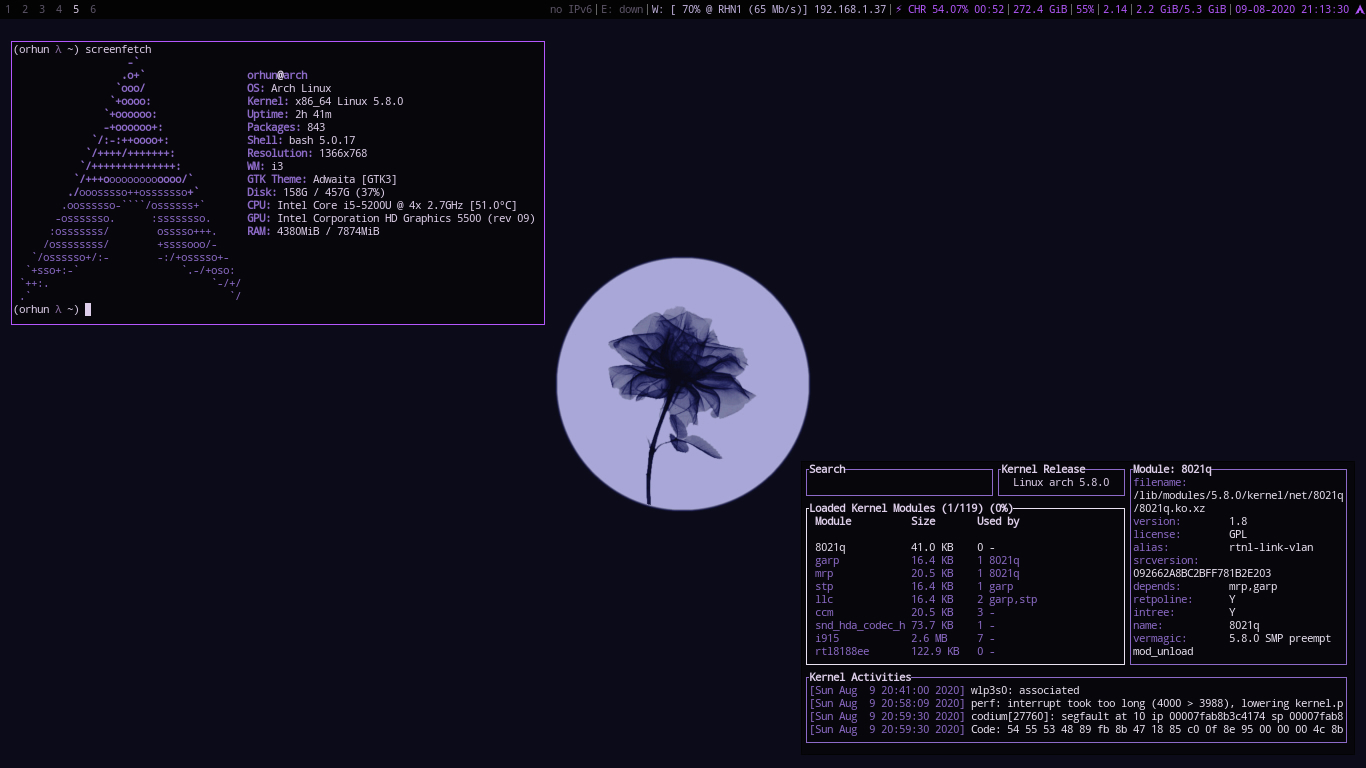Click the battery lightning bolt icon
The height and width of the screenshot is (768, 1366).
[x=898, y=9]
